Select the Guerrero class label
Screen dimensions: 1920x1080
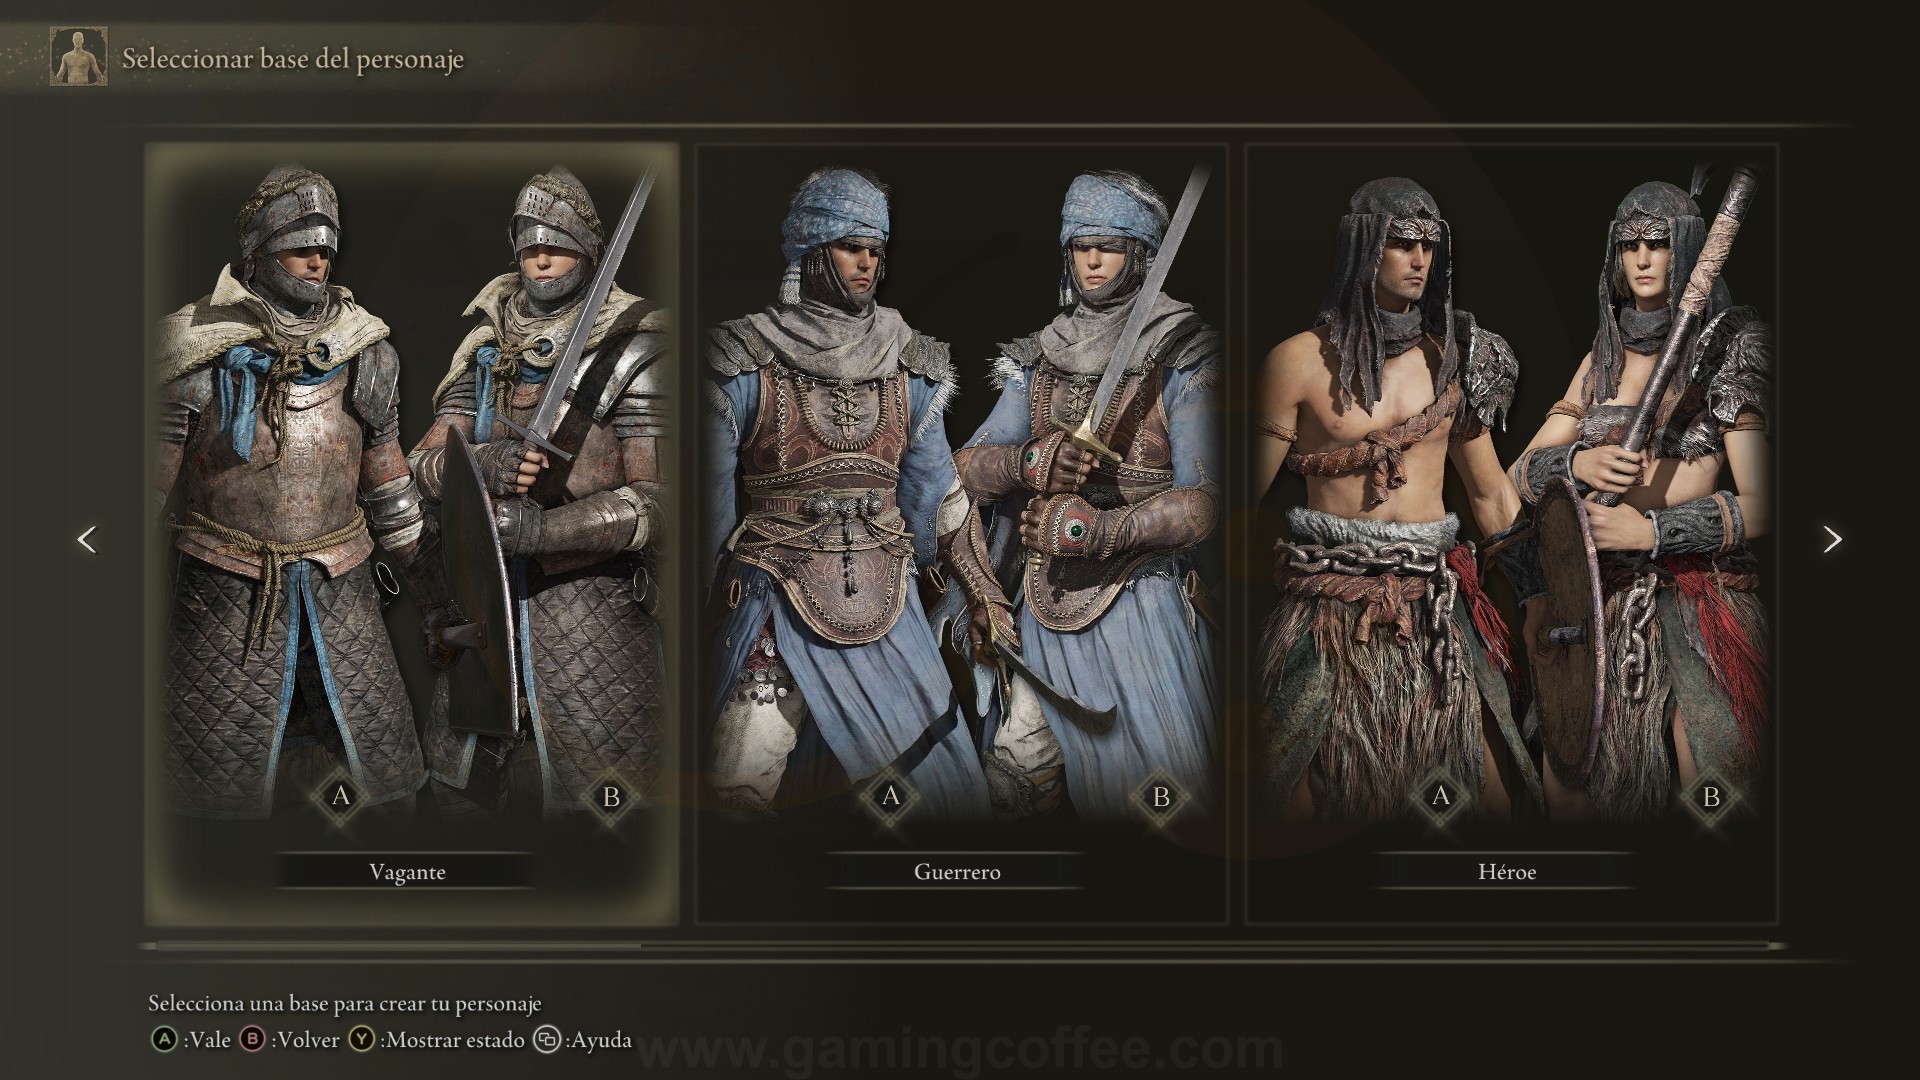(957, 871)
